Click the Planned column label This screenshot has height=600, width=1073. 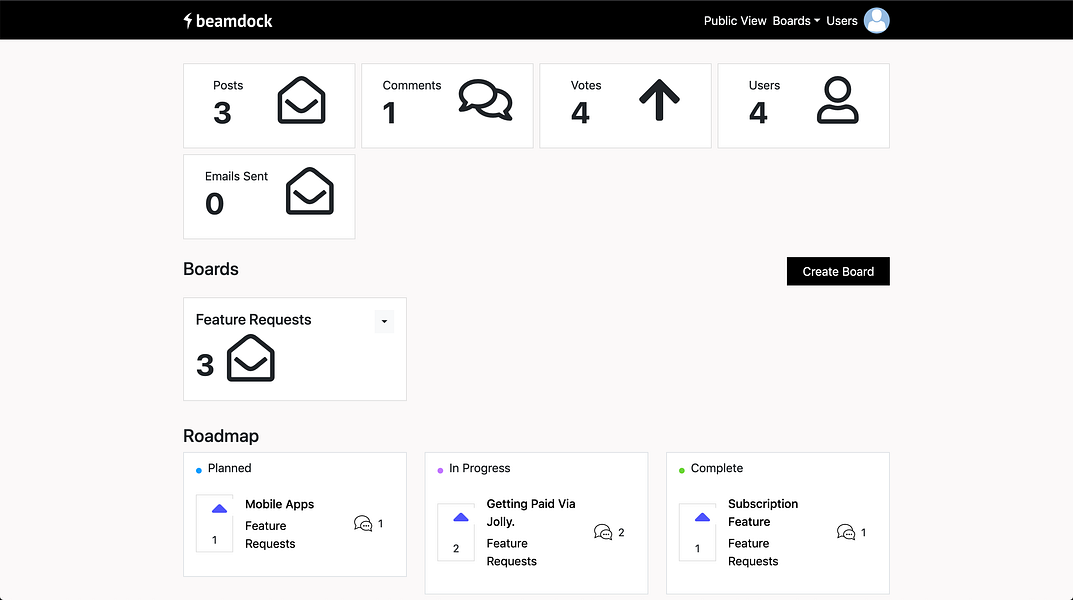[229, 468]
